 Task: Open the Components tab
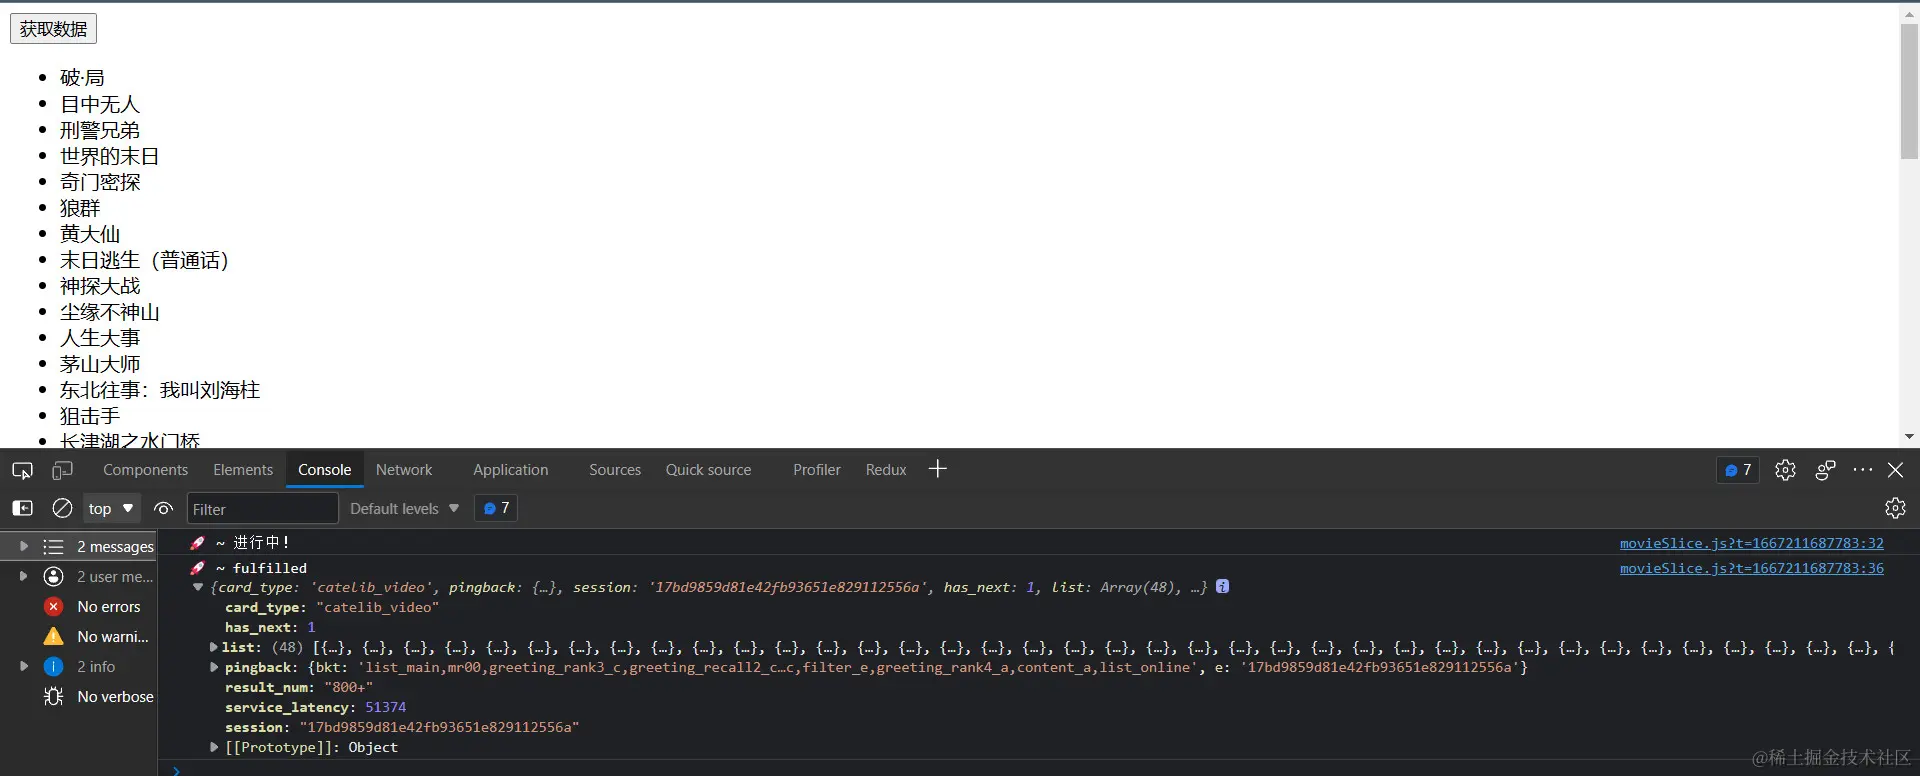[145, 470]
